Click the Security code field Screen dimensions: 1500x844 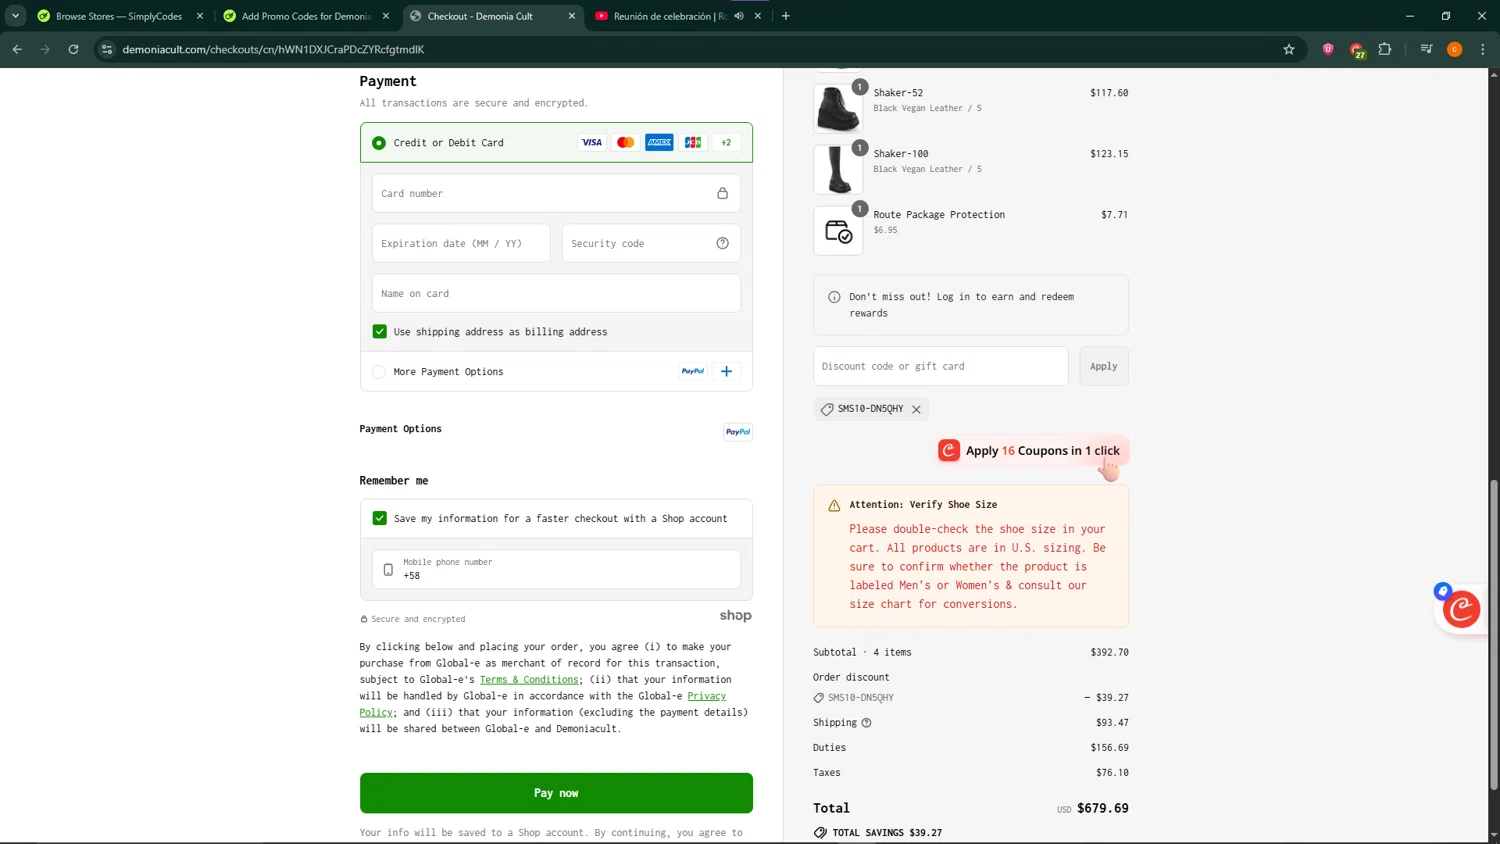651,243
